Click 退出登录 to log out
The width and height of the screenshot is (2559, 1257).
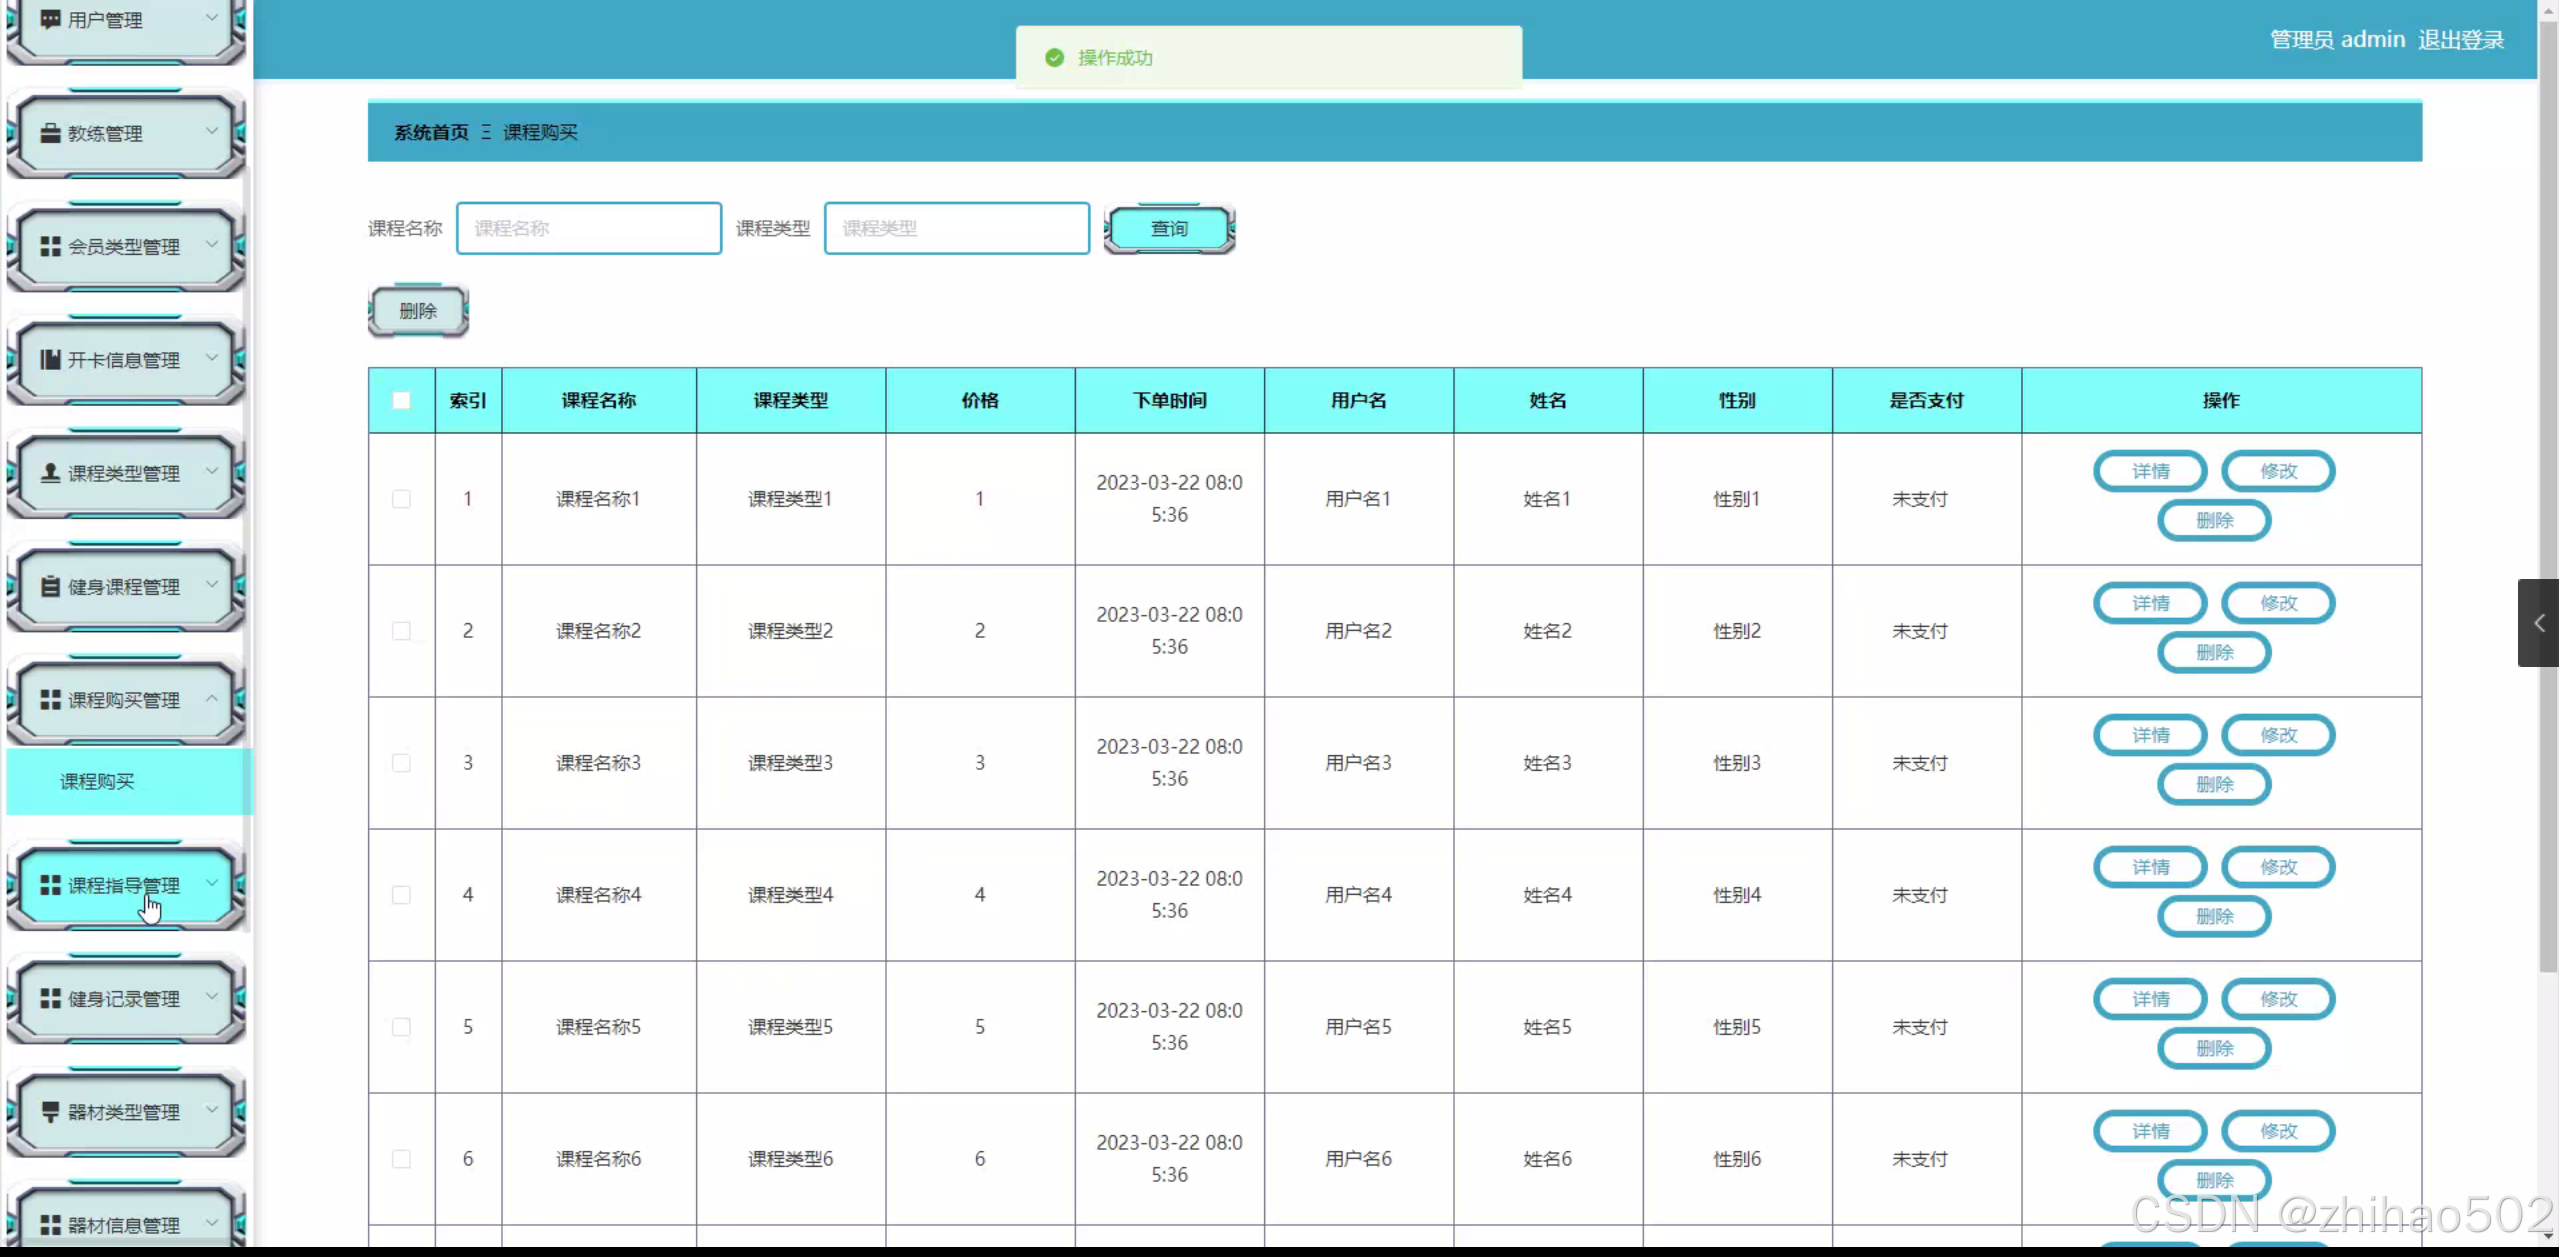[2460, 40]
